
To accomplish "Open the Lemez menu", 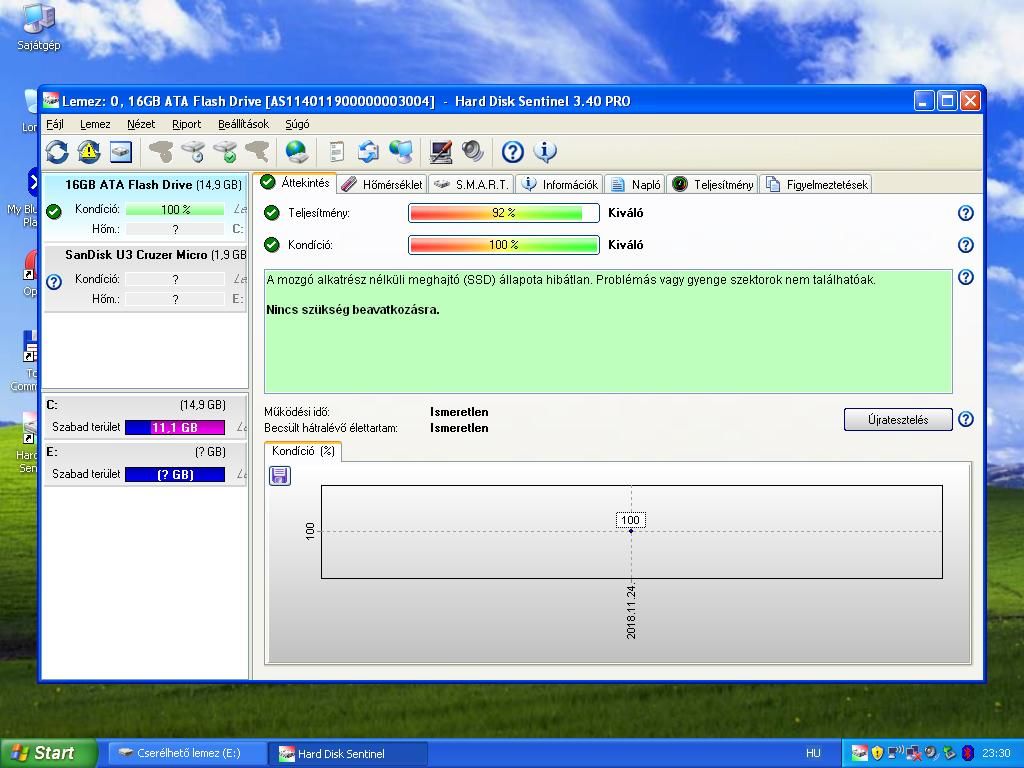I will [x=95, y=124].
